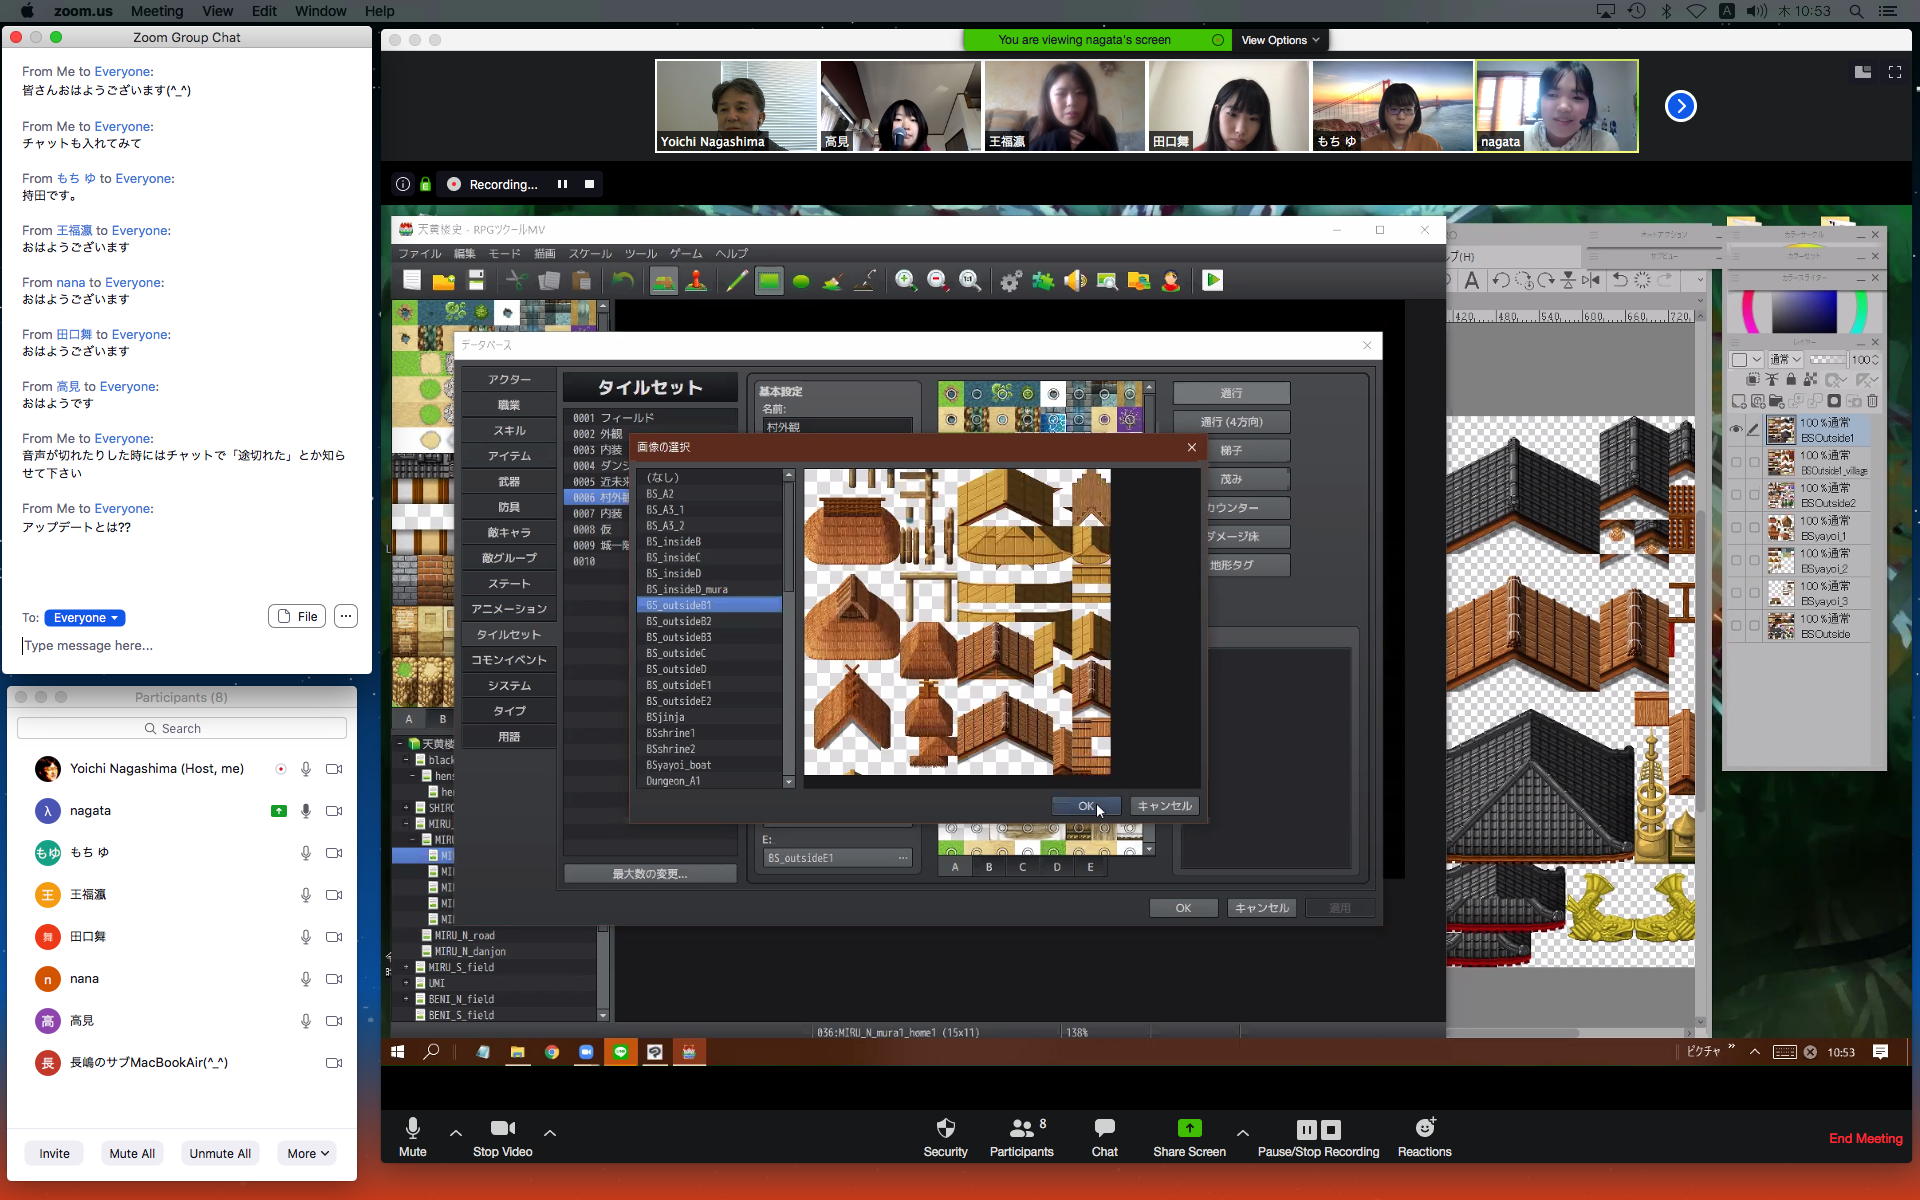The image size is (1920, 1200).
Task: Pause recording in the top recording bar
Action: coord(562,184)
